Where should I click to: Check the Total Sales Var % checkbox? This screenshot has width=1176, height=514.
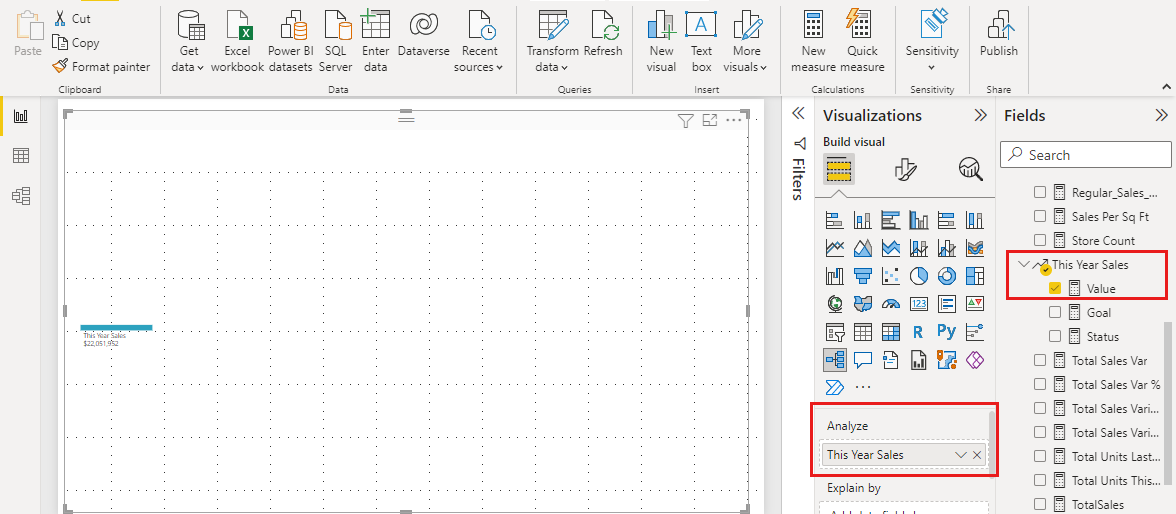pos(1040,384)
